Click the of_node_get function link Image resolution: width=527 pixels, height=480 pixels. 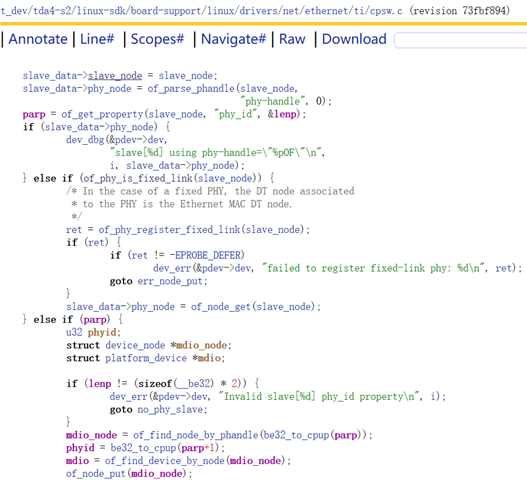[x=221, y=307]
